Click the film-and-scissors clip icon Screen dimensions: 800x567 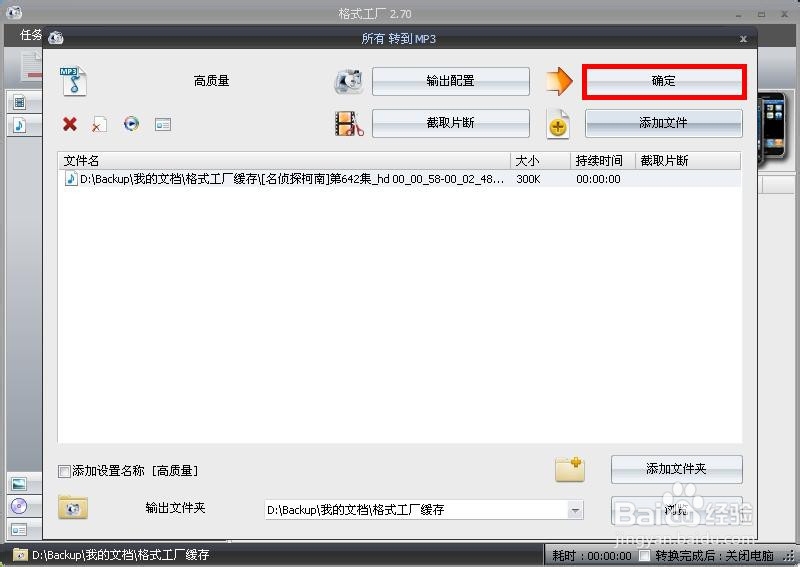(349, 124)
